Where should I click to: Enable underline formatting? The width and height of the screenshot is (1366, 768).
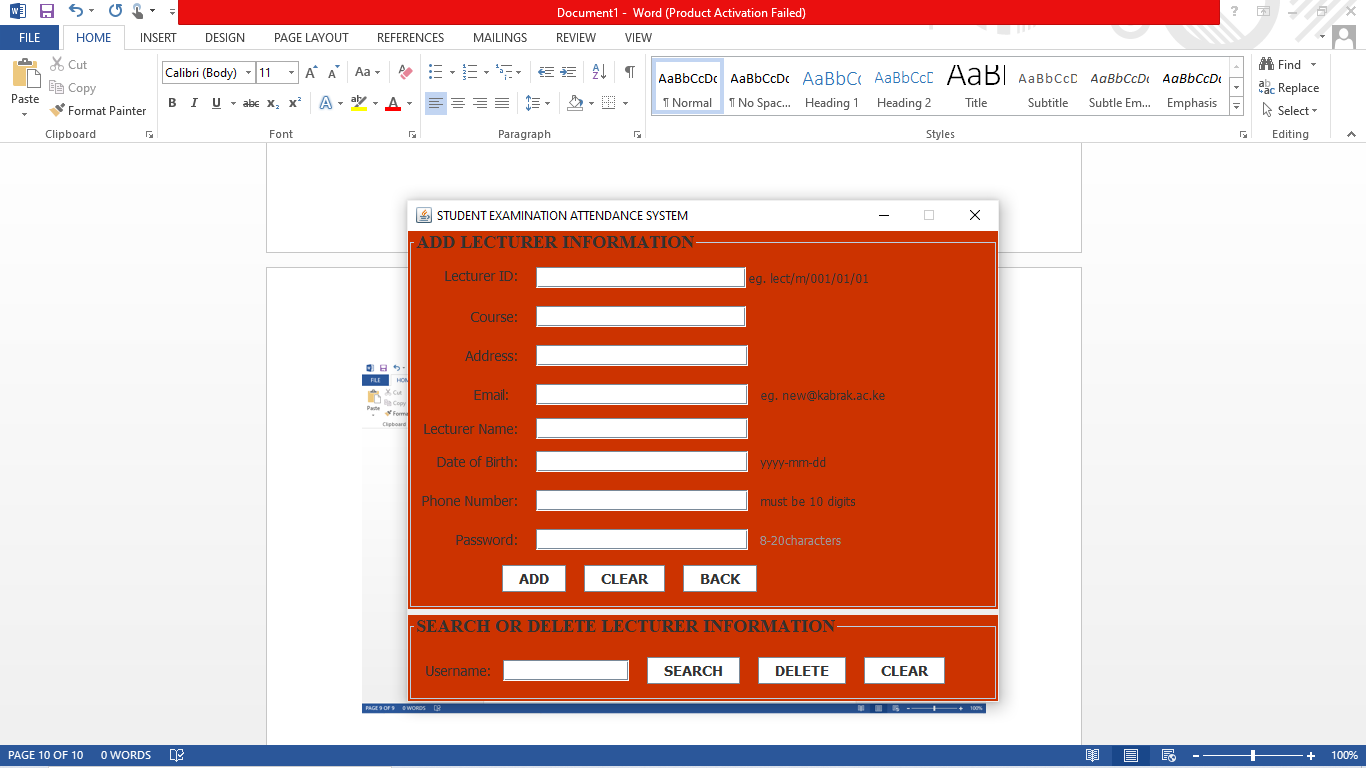pyautogui.click(x=214, y=103)
